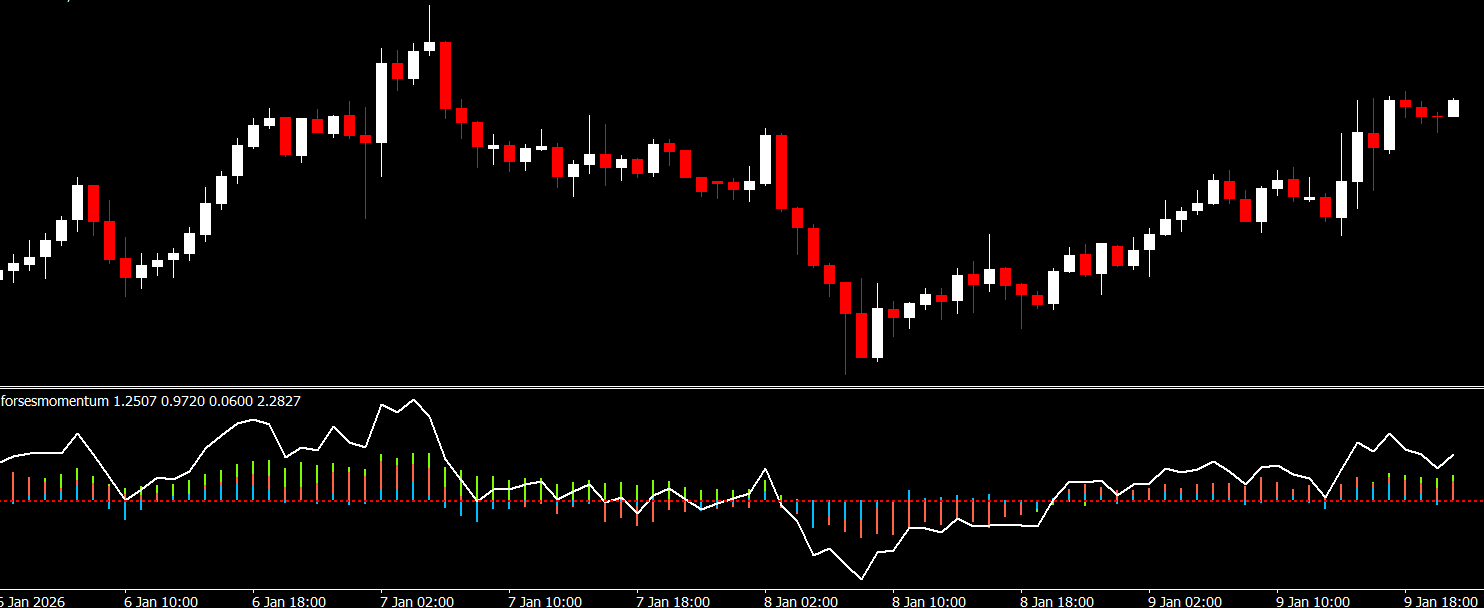Select the "6 Jan 18:00" time marker

[x=290, y=601]
